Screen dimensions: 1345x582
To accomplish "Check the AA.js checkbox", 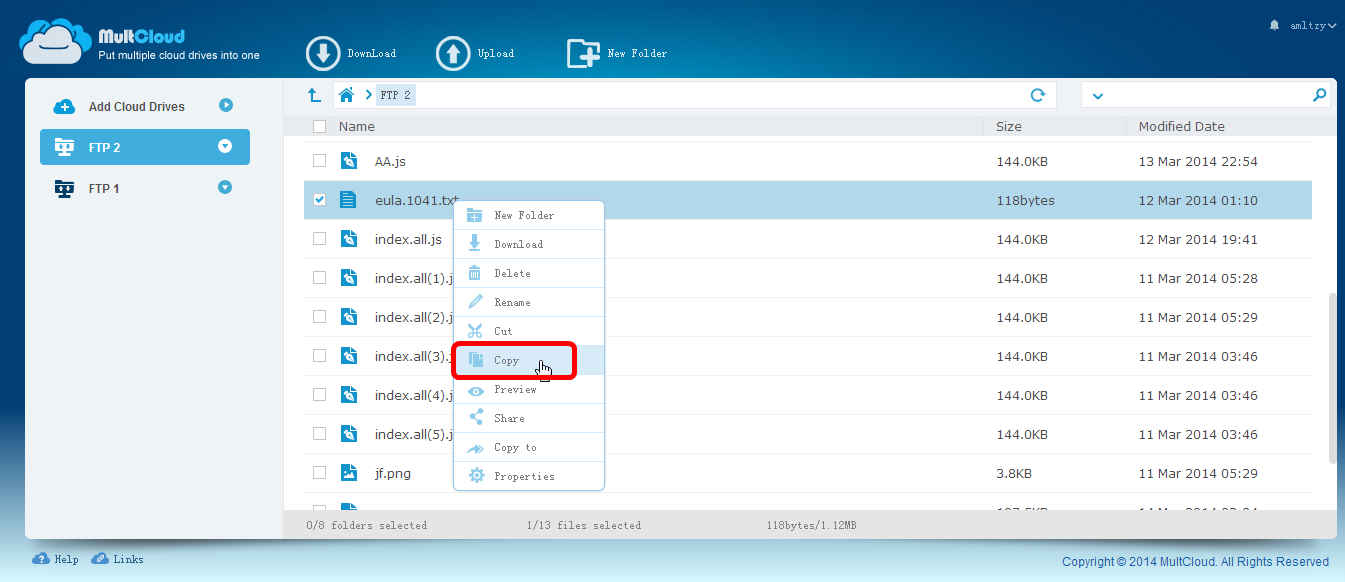I will (x=319, y=160).
